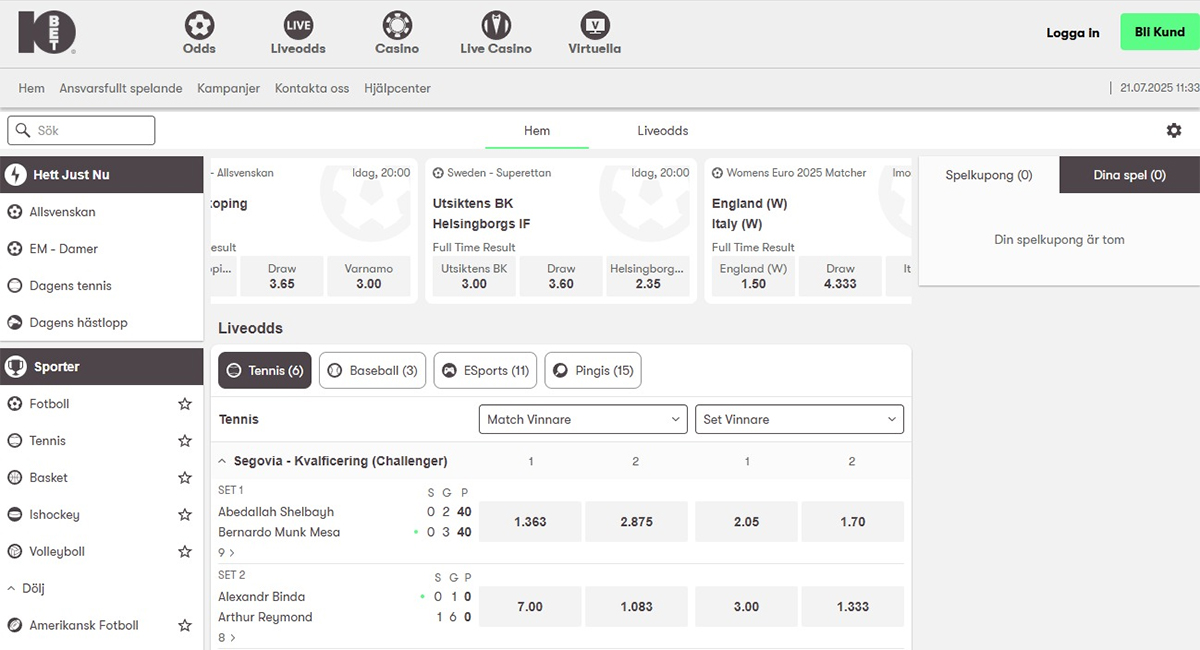
Task: Select Dina spel (0) tab
Action: (1130, 175)
